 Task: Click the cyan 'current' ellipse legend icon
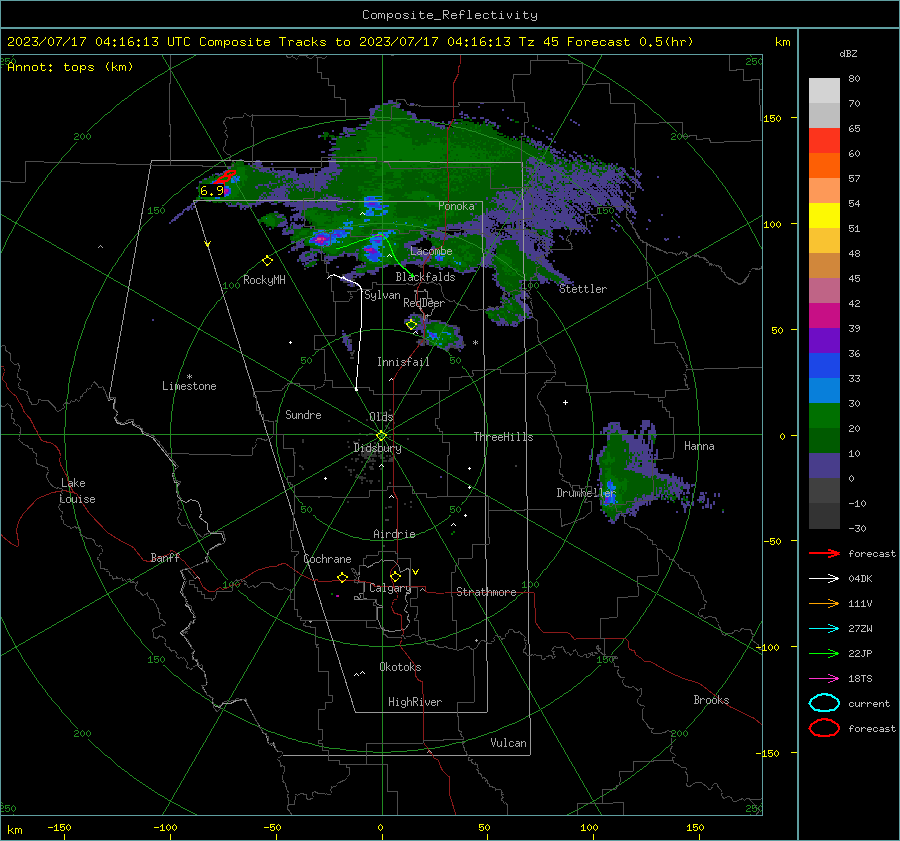tap(824, 703)
